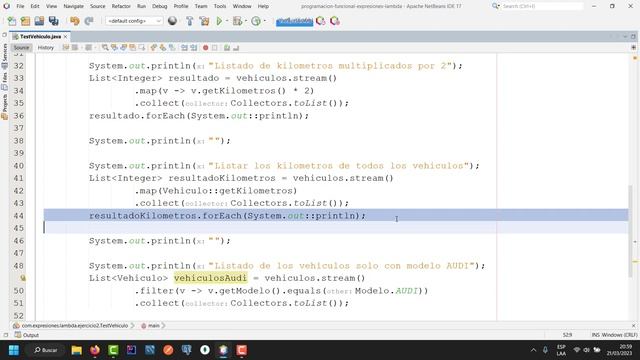
Task: Click the Build Project hammer icon
Action: pos(189,21)
